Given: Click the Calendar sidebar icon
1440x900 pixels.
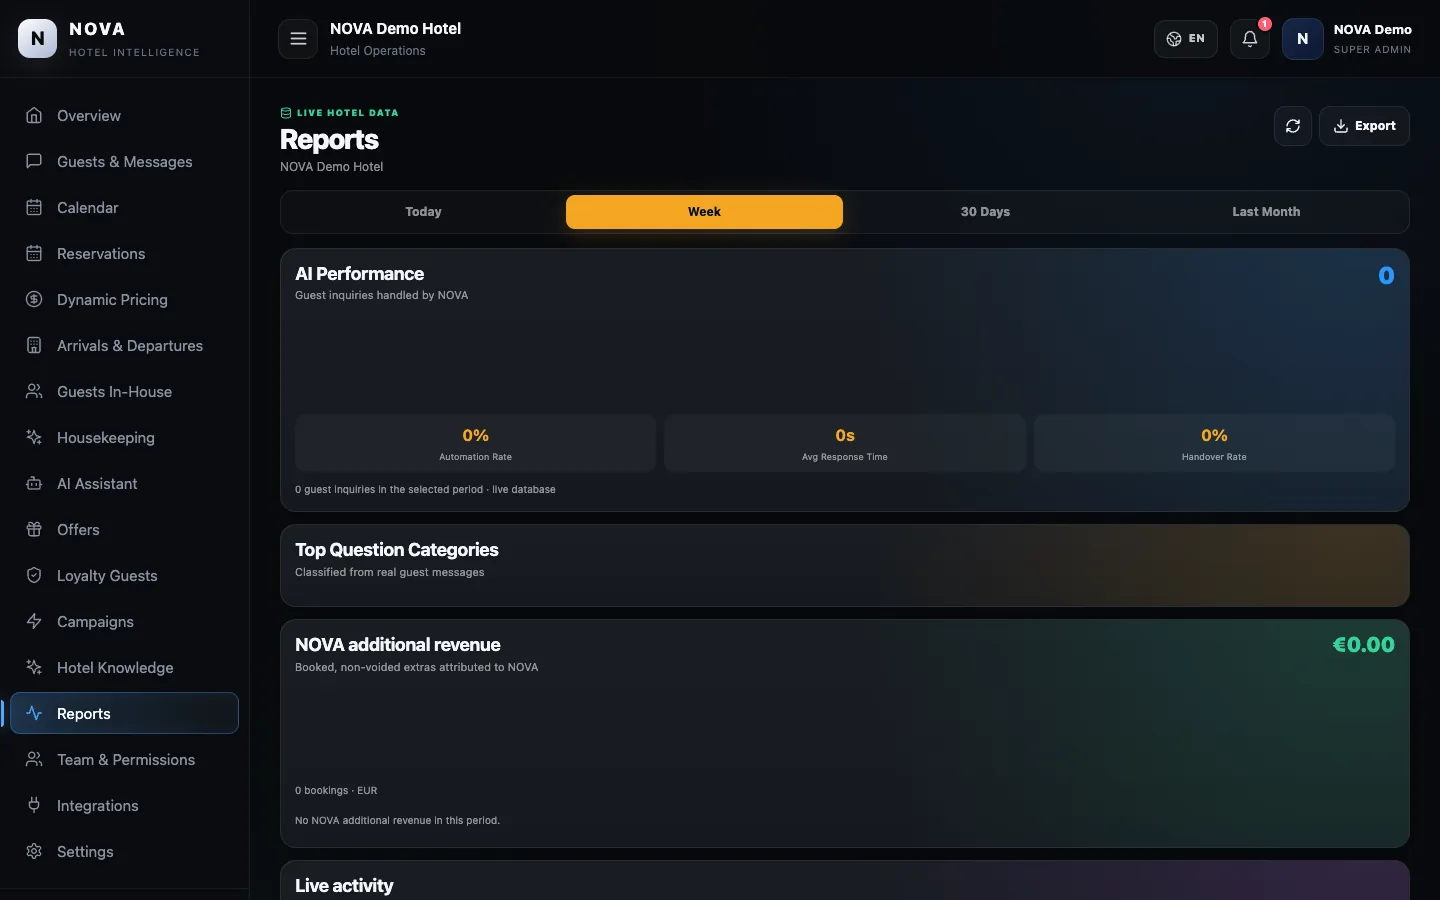Looking at the screenshot, I should point(34,207).
